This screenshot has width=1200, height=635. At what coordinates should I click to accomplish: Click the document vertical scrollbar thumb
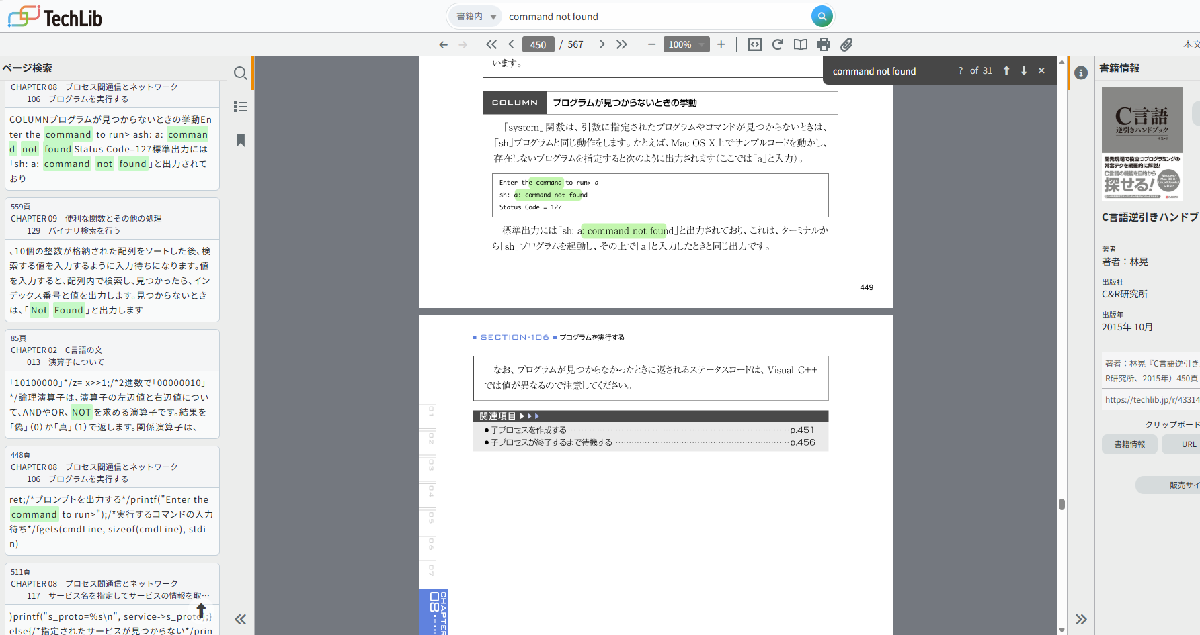click(1062, 505)
